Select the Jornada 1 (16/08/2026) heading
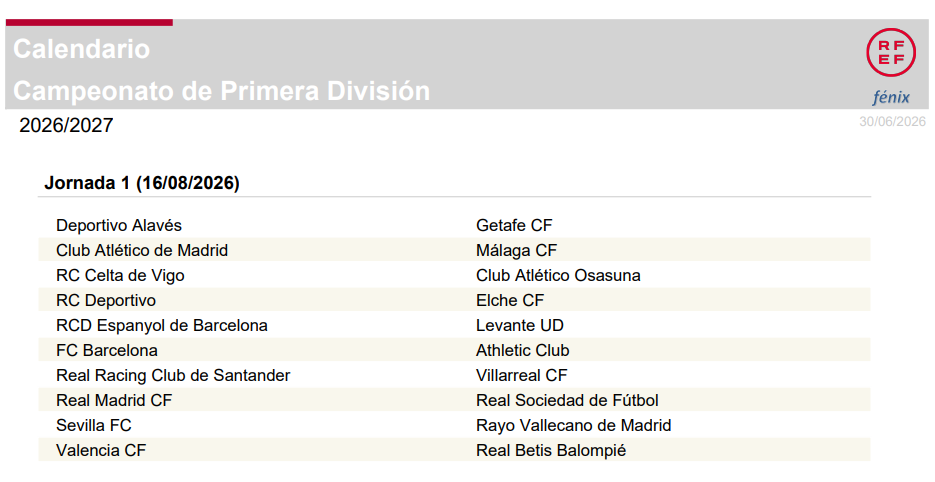The height and width of the screenshot is (482, 935). point(142,183)
